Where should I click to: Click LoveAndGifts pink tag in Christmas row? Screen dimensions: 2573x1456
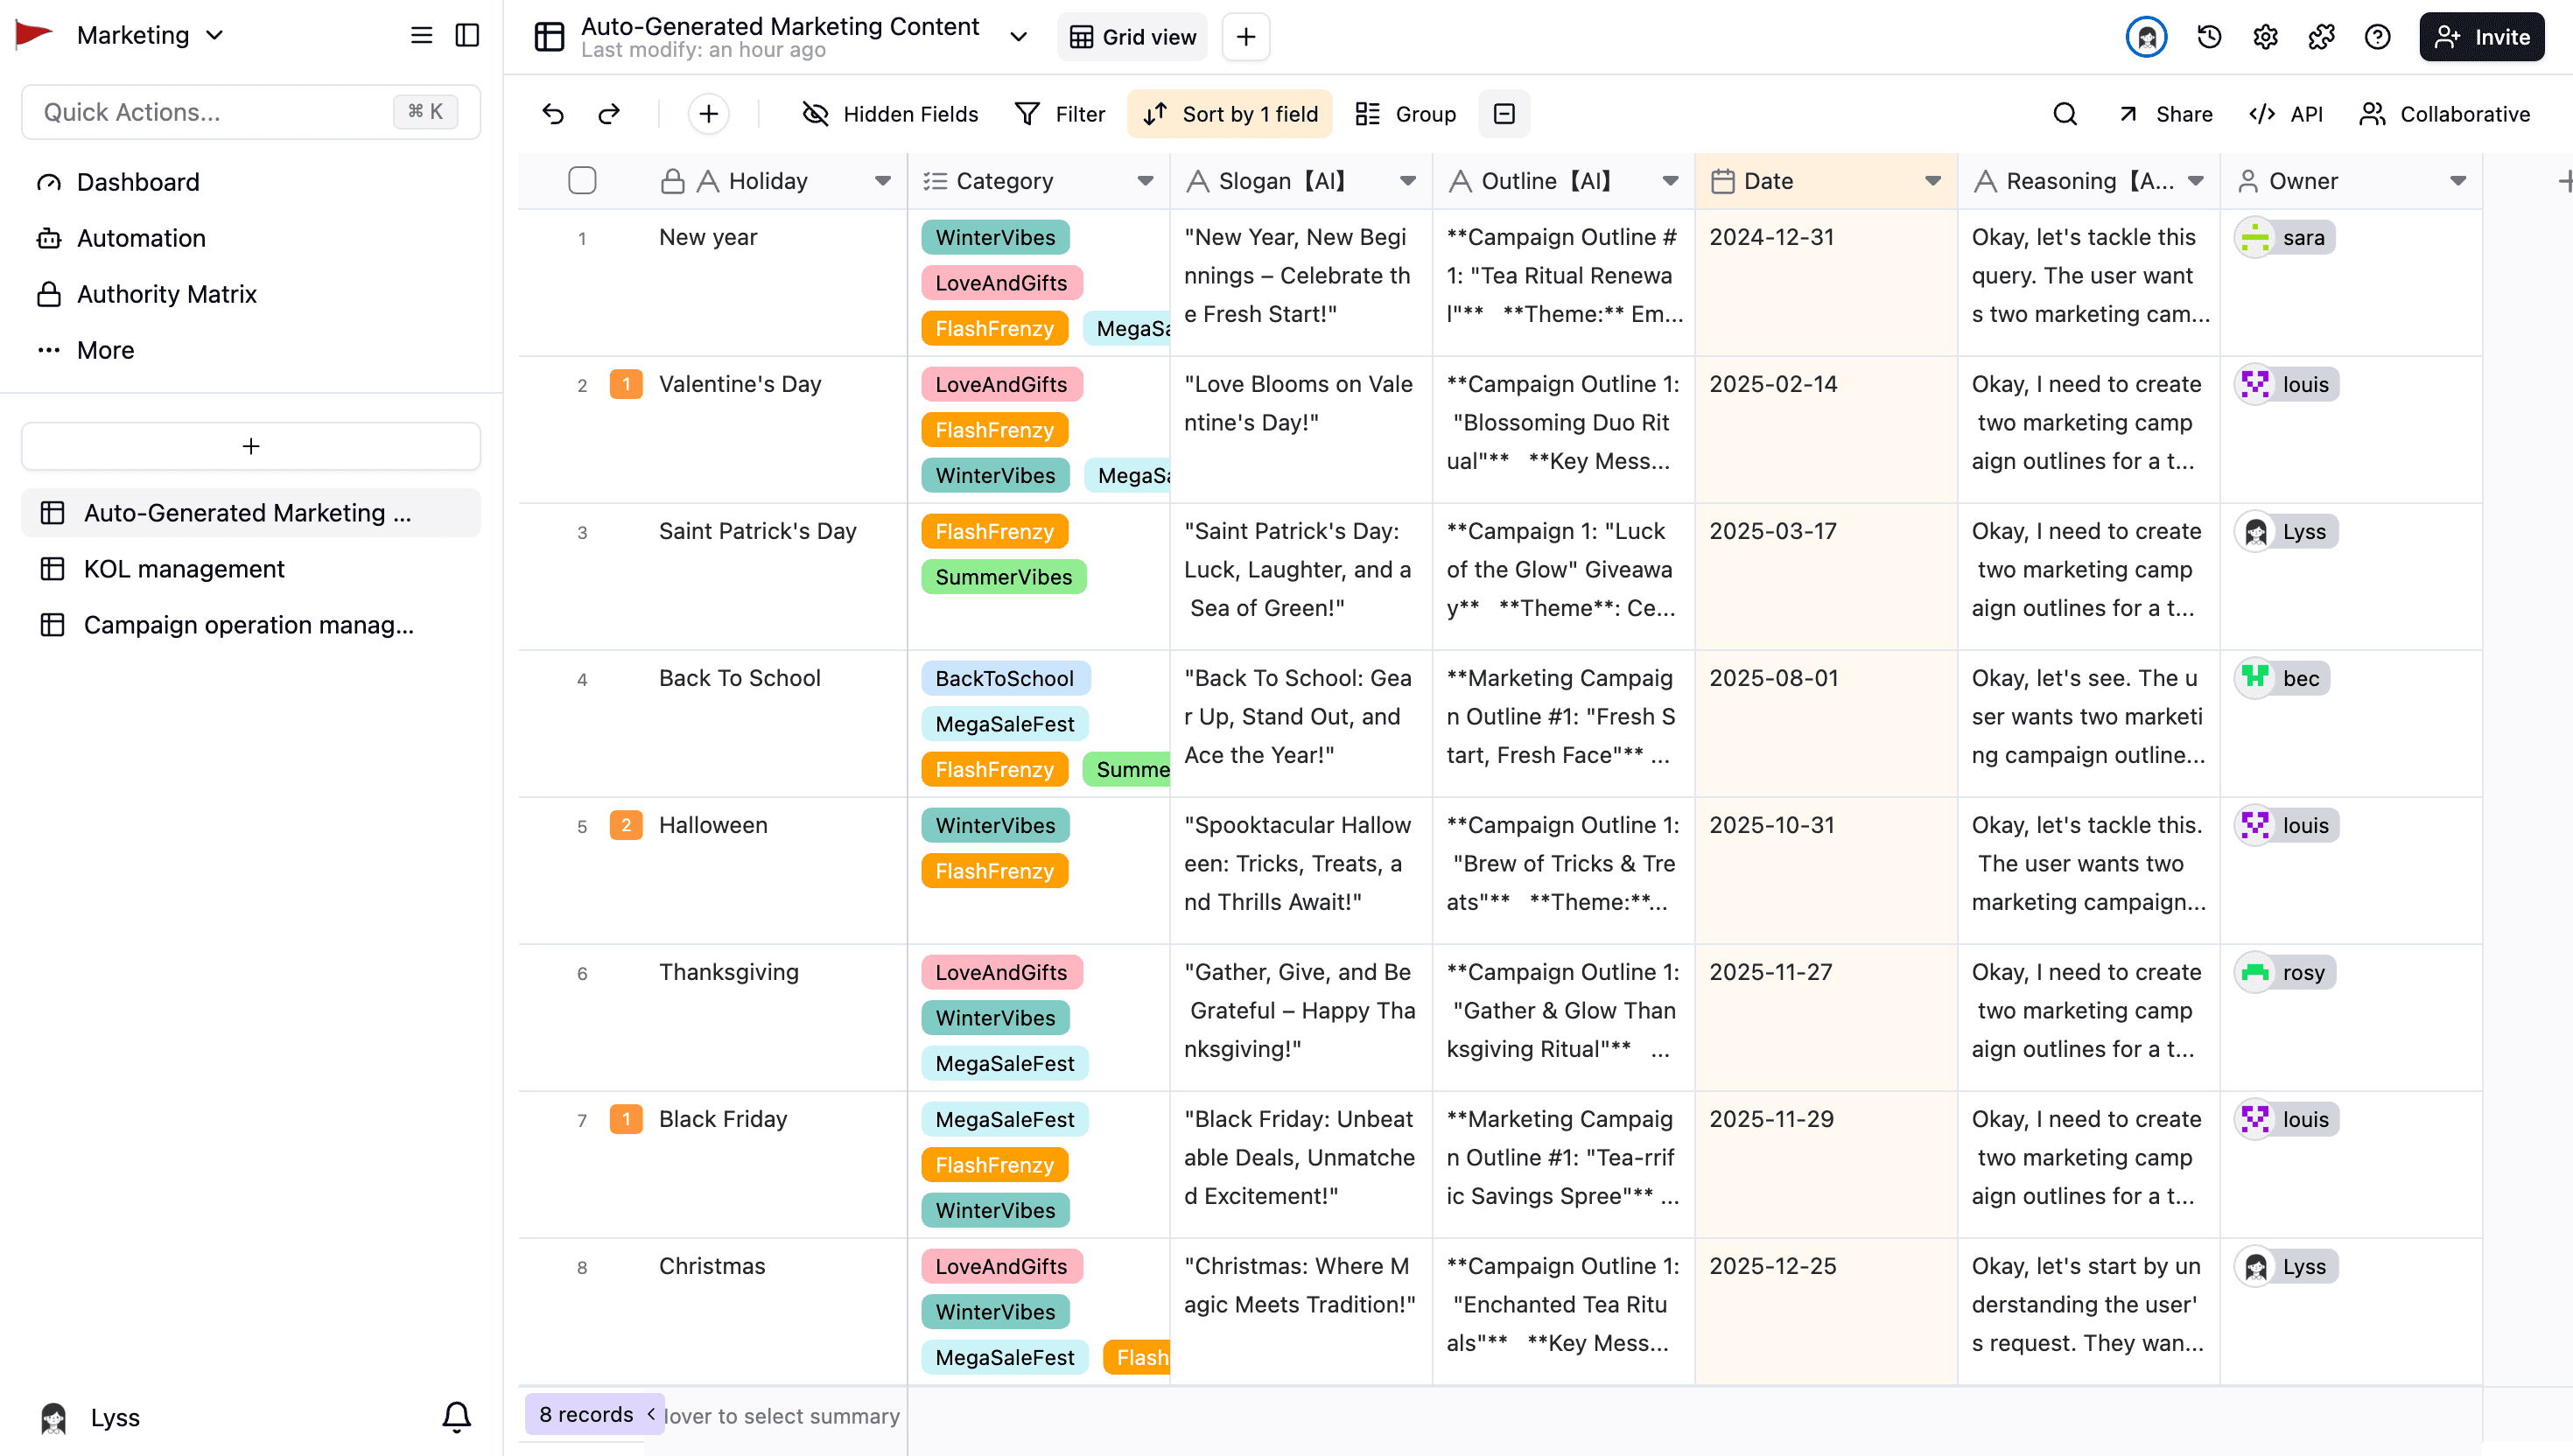[1001, 1266]
